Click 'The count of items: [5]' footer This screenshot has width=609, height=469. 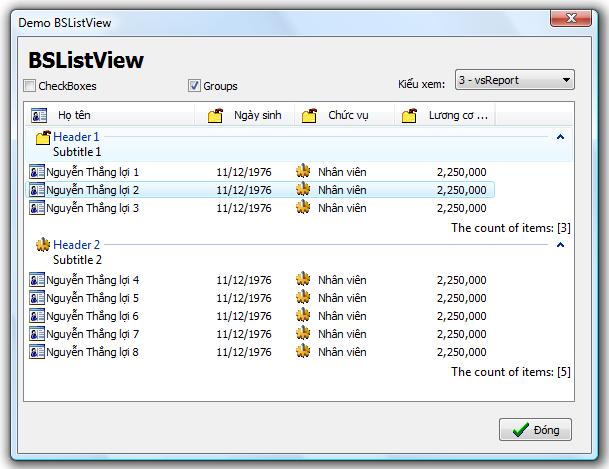tap(511, 372)
